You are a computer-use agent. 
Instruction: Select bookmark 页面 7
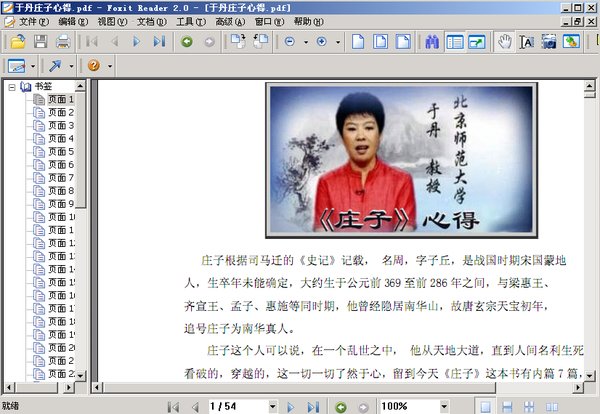[61, 178]
